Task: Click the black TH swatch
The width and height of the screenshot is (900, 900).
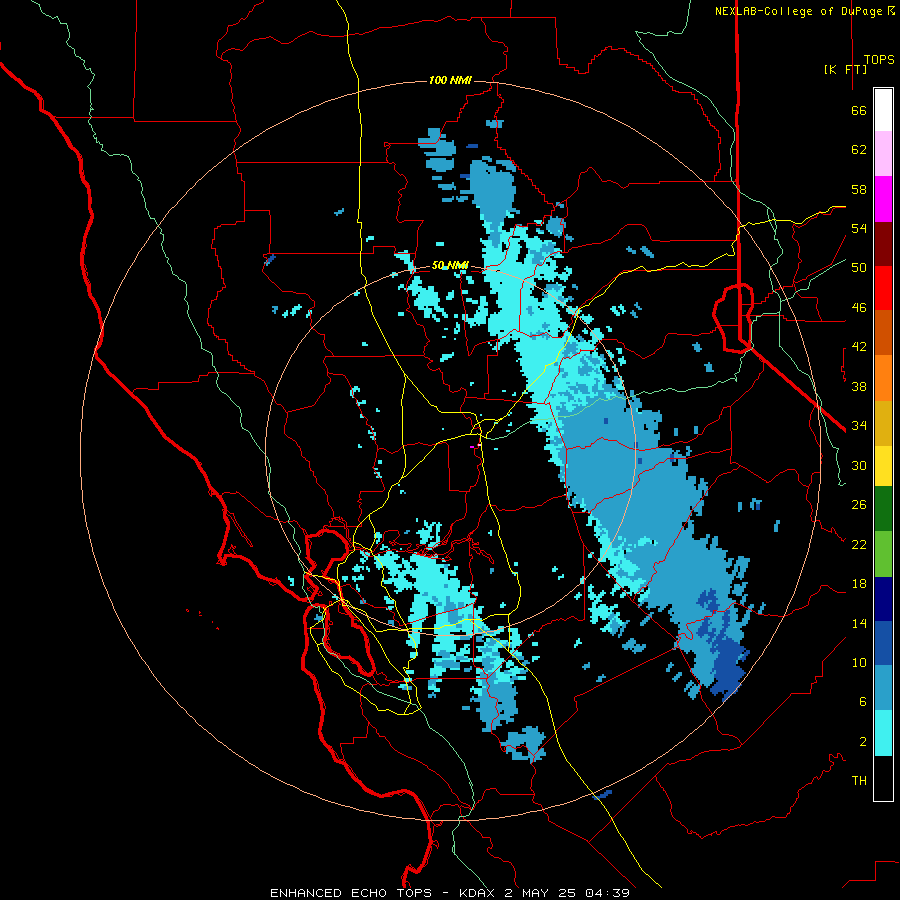Action: click(x=883, y=778)
